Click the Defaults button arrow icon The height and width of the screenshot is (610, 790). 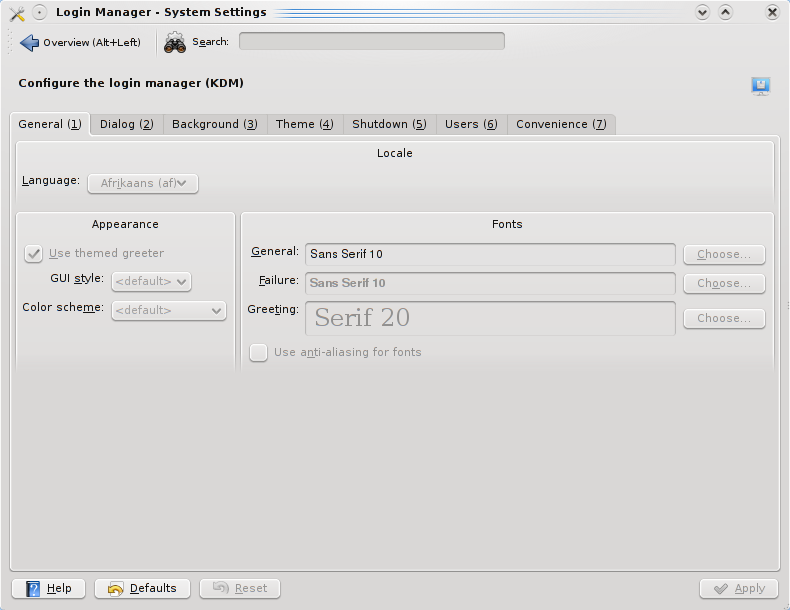pyautogui.click(x=115, y=589)
